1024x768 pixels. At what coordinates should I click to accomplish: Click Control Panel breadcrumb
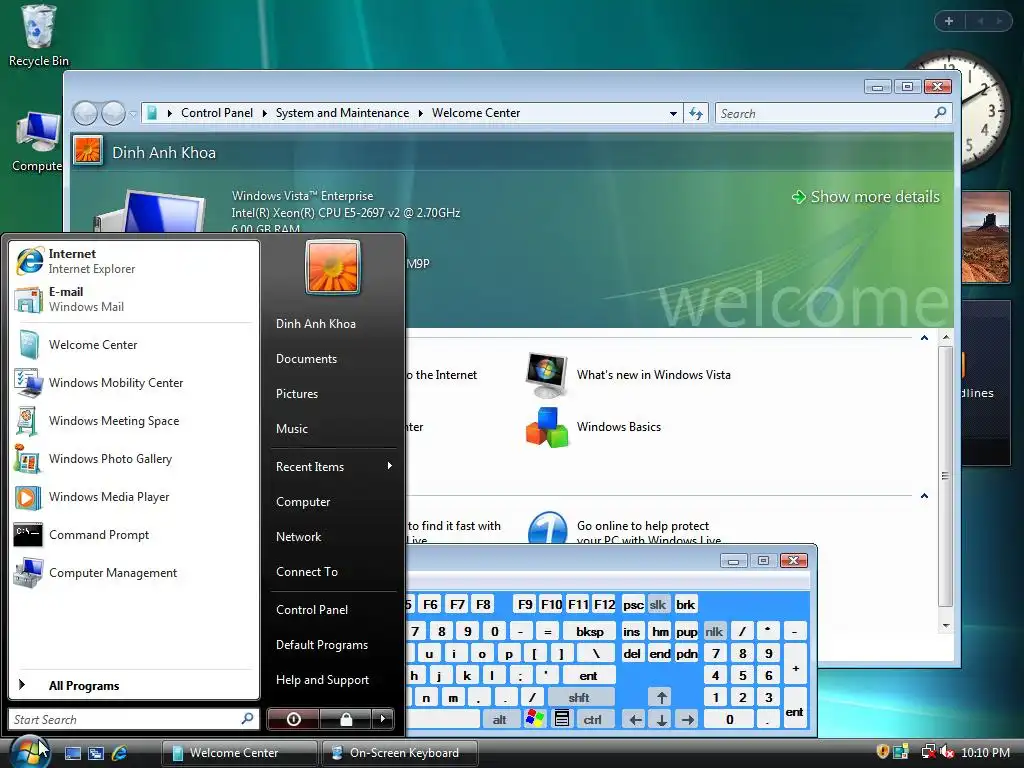pyautogui.click(x=217, y=113)
